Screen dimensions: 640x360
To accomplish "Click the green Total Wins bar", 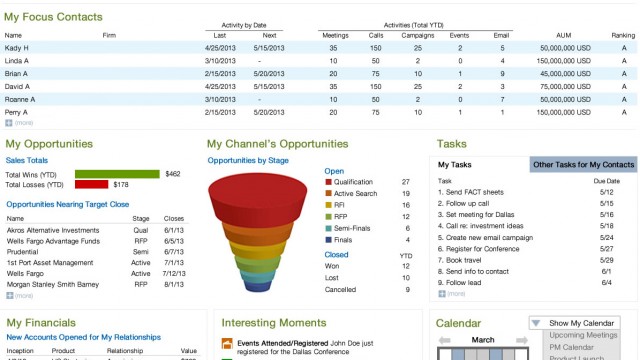I will [117, 174].
